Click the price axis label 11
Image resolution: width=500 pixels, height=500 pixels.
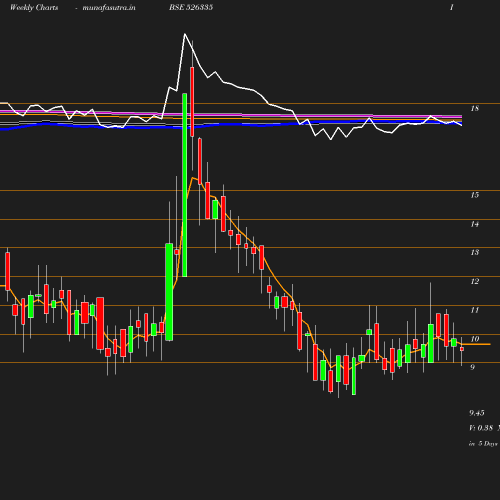[475, 310]
